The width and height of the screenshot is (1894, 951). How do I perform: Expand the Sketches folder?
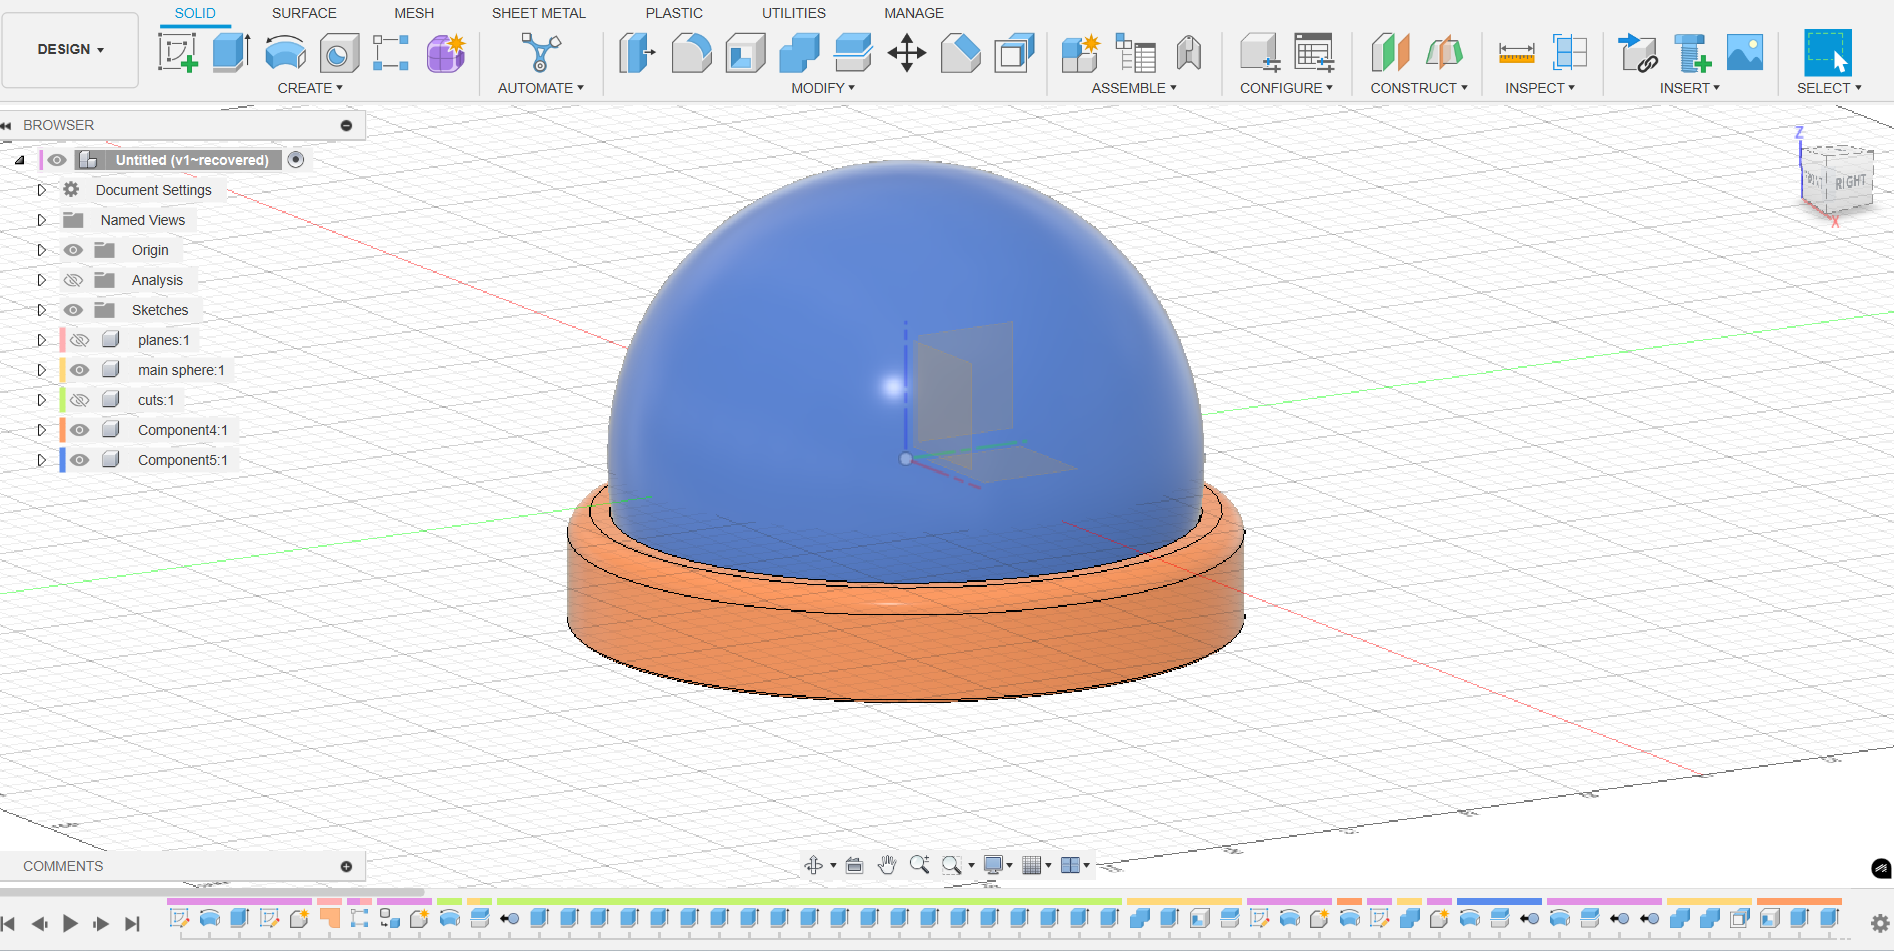click(x=41, y=310)
